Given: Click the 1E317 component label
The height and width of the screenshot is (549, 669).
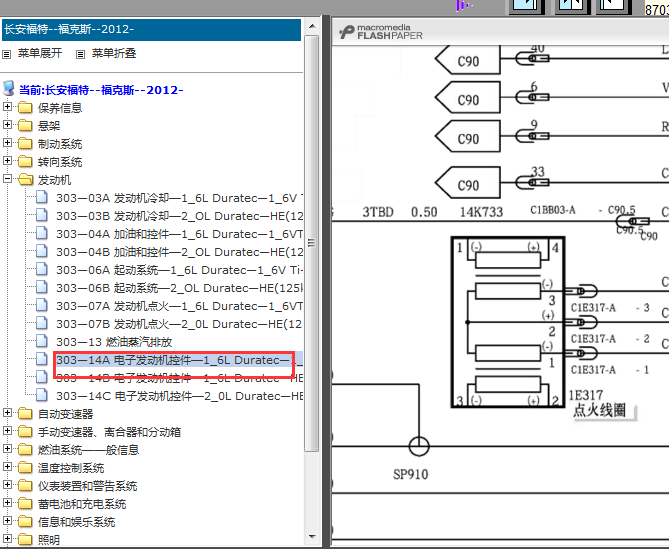Looking at the screenshot, I should point(586,395).
